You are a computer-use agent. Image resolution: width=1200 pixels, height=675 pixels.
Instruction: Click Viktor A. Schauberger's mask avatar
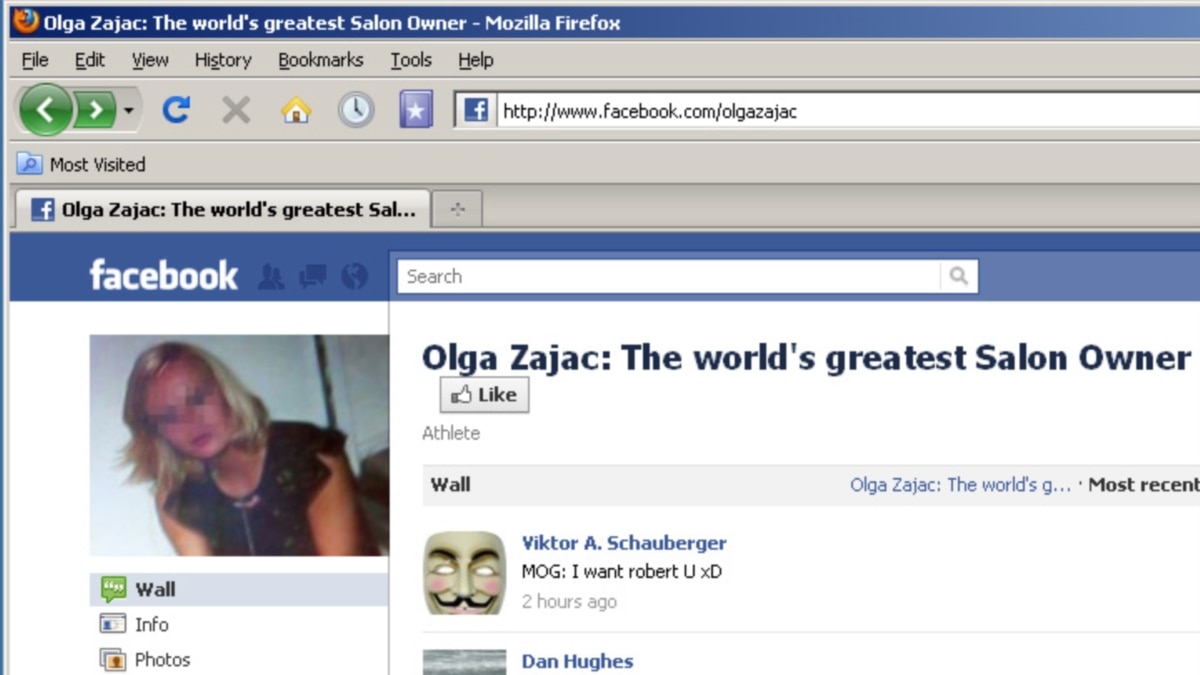coord(464,573)
